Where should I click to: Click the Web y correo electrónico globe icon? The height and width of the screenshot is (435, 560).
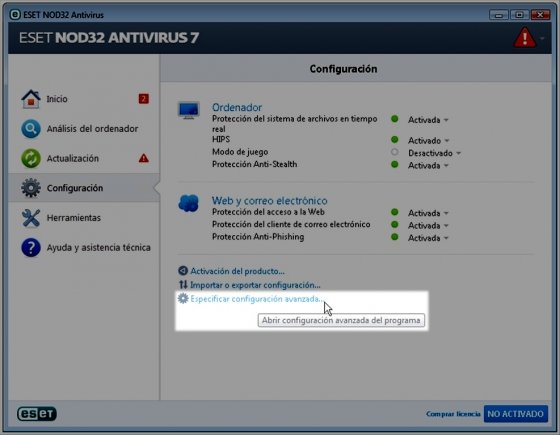pos(189,203)
